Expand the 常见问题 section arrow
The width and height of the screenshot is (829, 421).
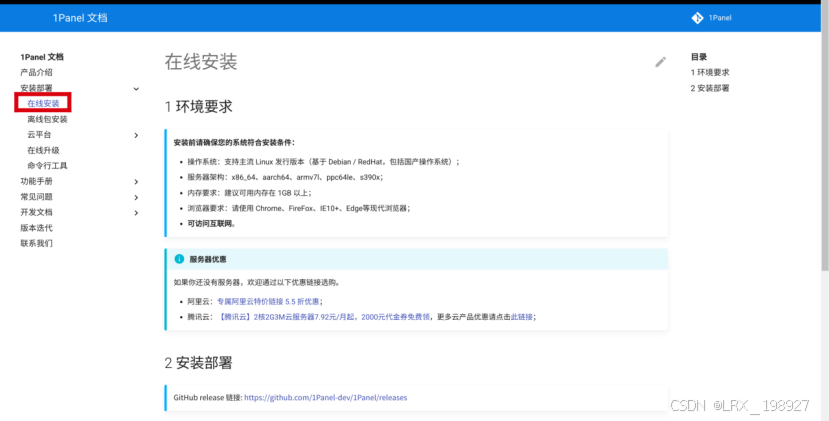[136, 197]
